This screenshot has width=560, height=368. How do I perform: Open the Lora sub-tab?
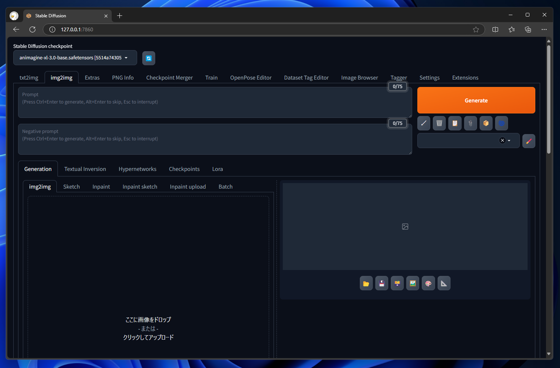218,169
